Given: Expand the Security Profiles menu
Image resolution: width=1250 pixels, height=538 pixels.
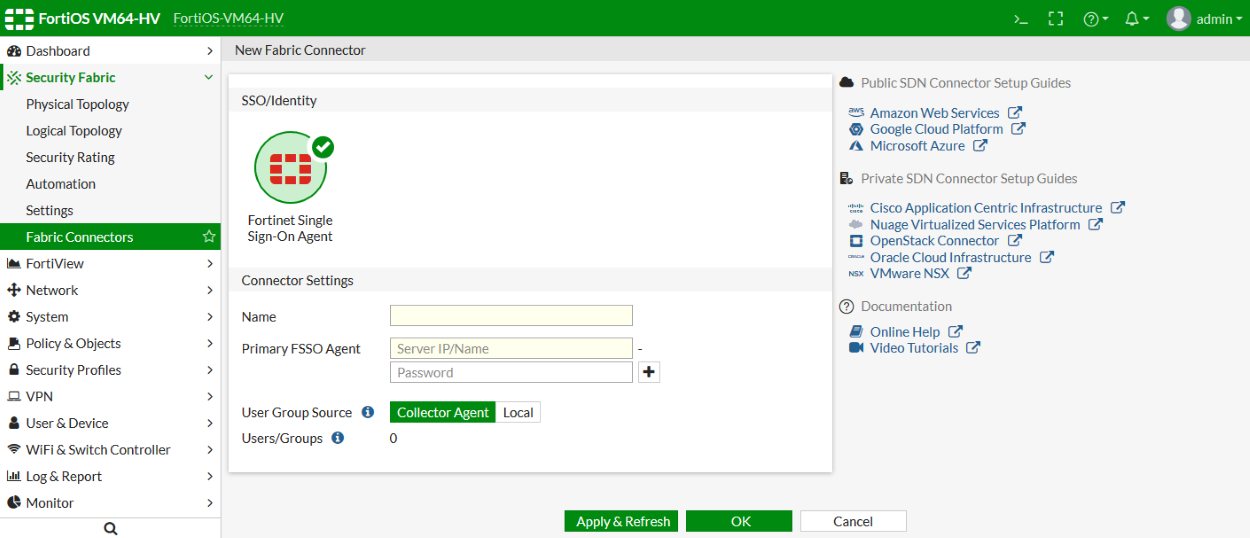Looking at the screenshot, I should point(110,370).
